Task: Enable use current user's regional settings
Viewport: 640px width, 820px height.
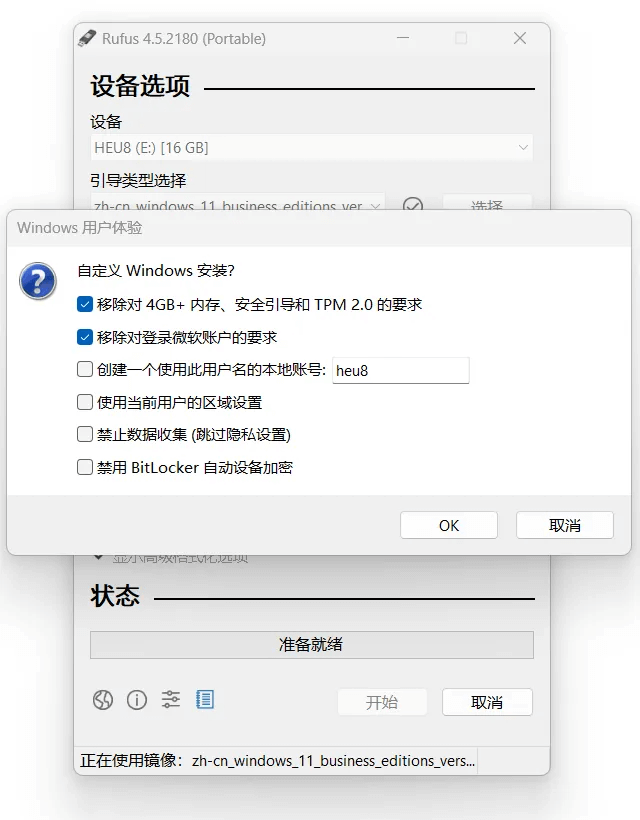Action: [x=85, y=402]
